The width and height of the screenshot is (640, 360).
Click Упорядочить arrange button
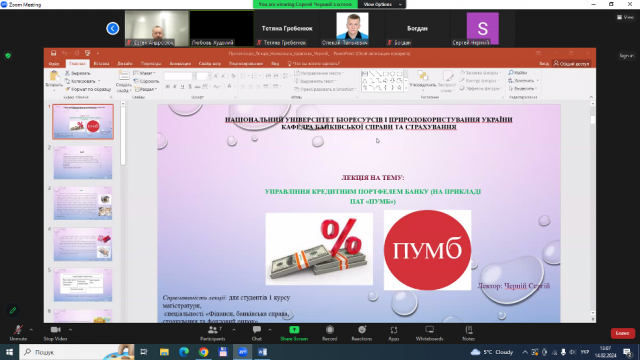(423, 80)
